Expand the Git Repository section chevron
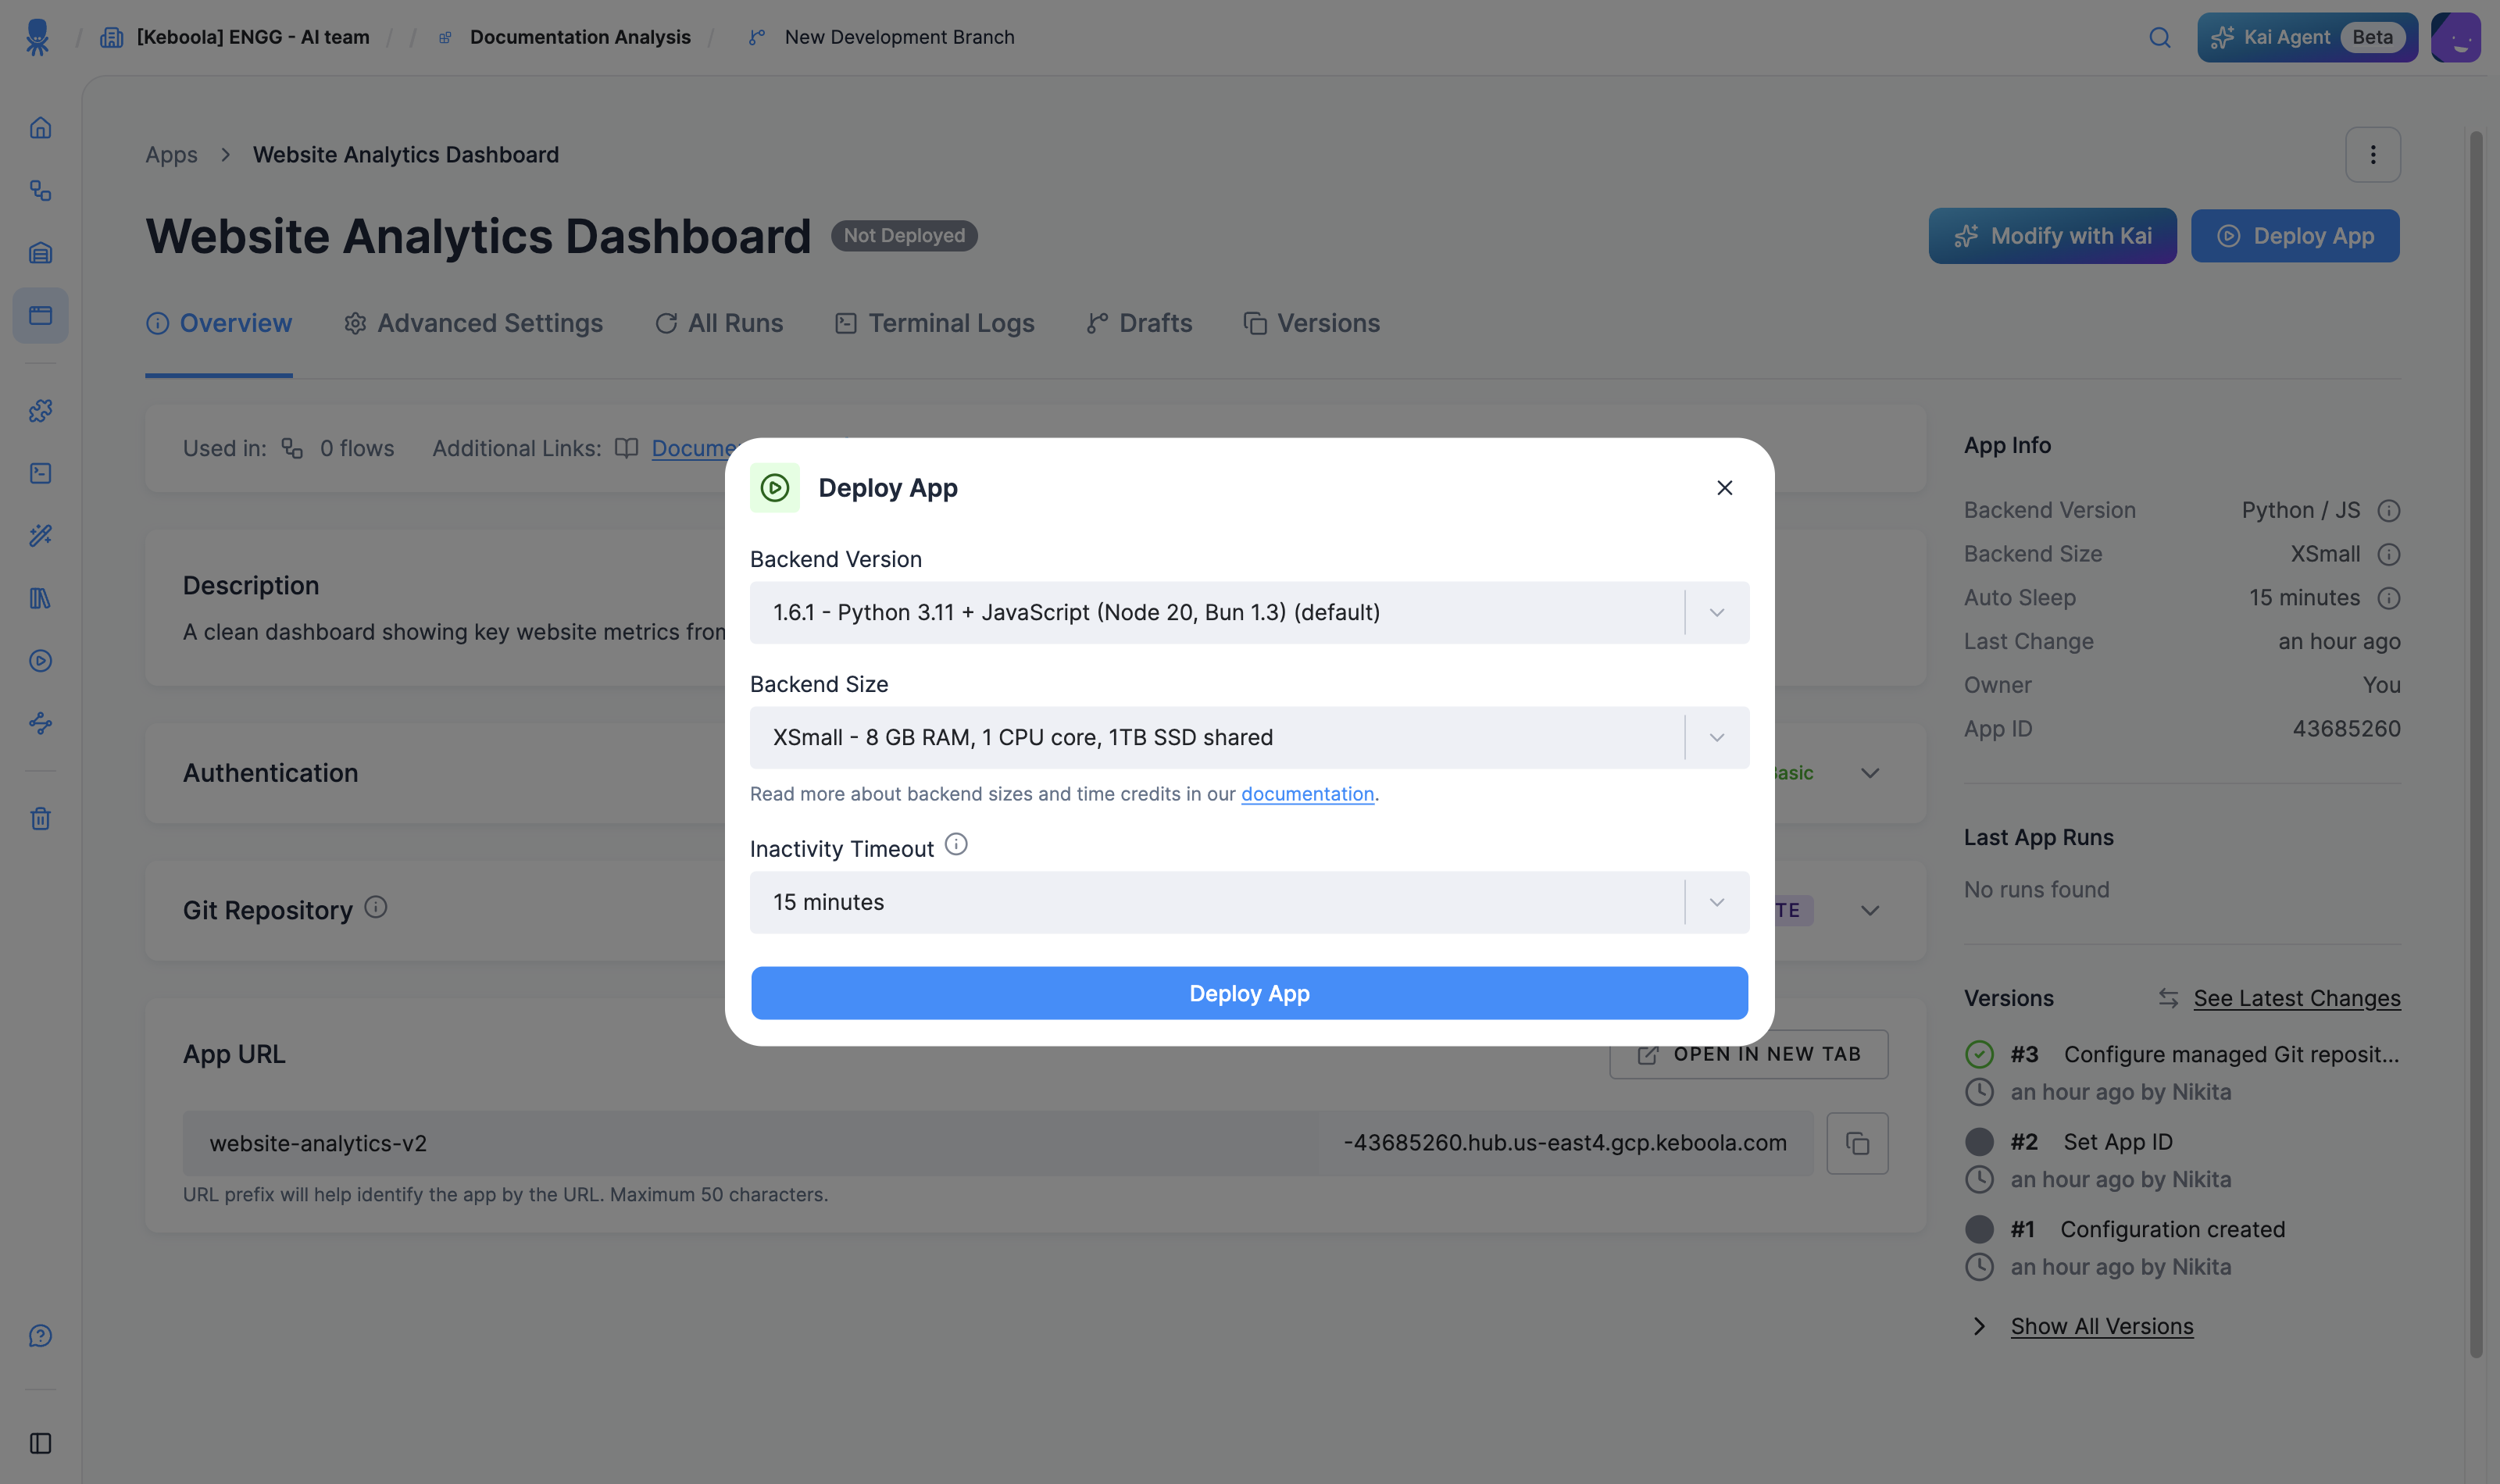Image resolution: width=2500 pixels, height=1484 pixels. coord(1870,910)
